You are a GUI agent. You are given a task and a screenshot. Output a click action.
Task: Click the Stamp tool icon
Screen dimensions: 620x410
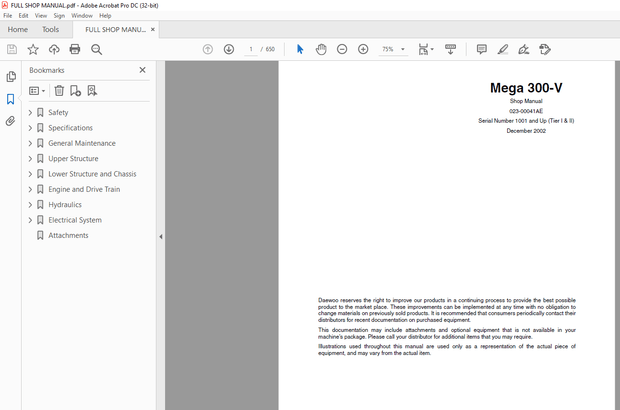(x=545, y=49)
